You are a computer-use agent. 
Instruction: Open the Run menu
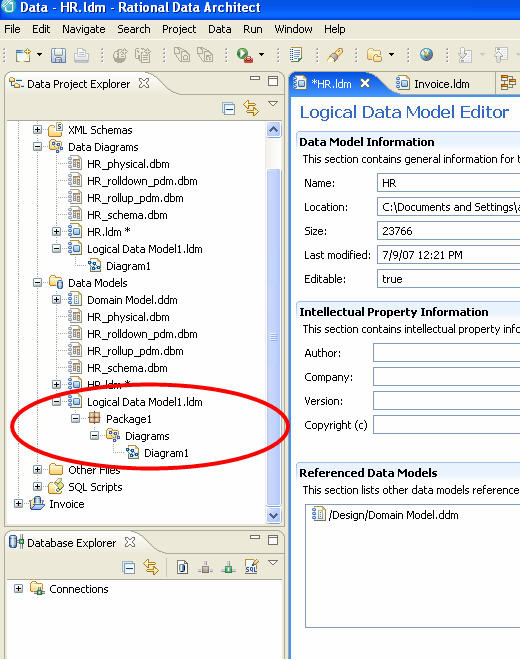point(253,29)
